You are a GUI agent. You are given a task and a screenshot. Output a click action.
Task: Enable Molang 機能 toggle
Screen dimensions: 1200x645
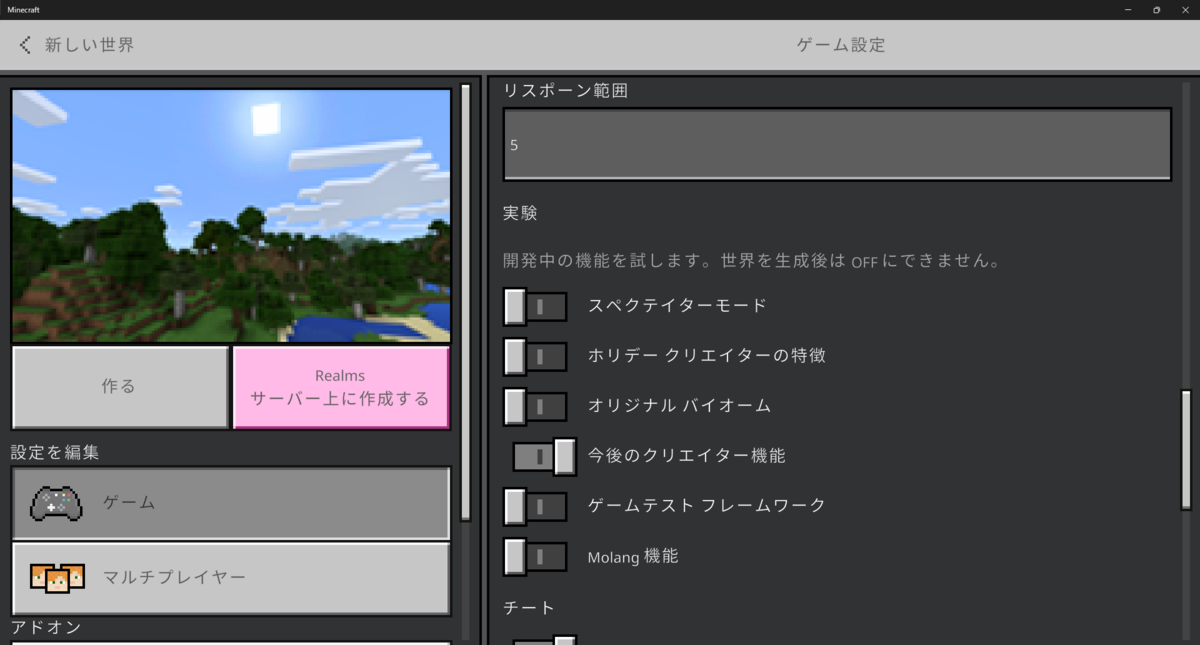pyautogui.click(x=535, y=556)
